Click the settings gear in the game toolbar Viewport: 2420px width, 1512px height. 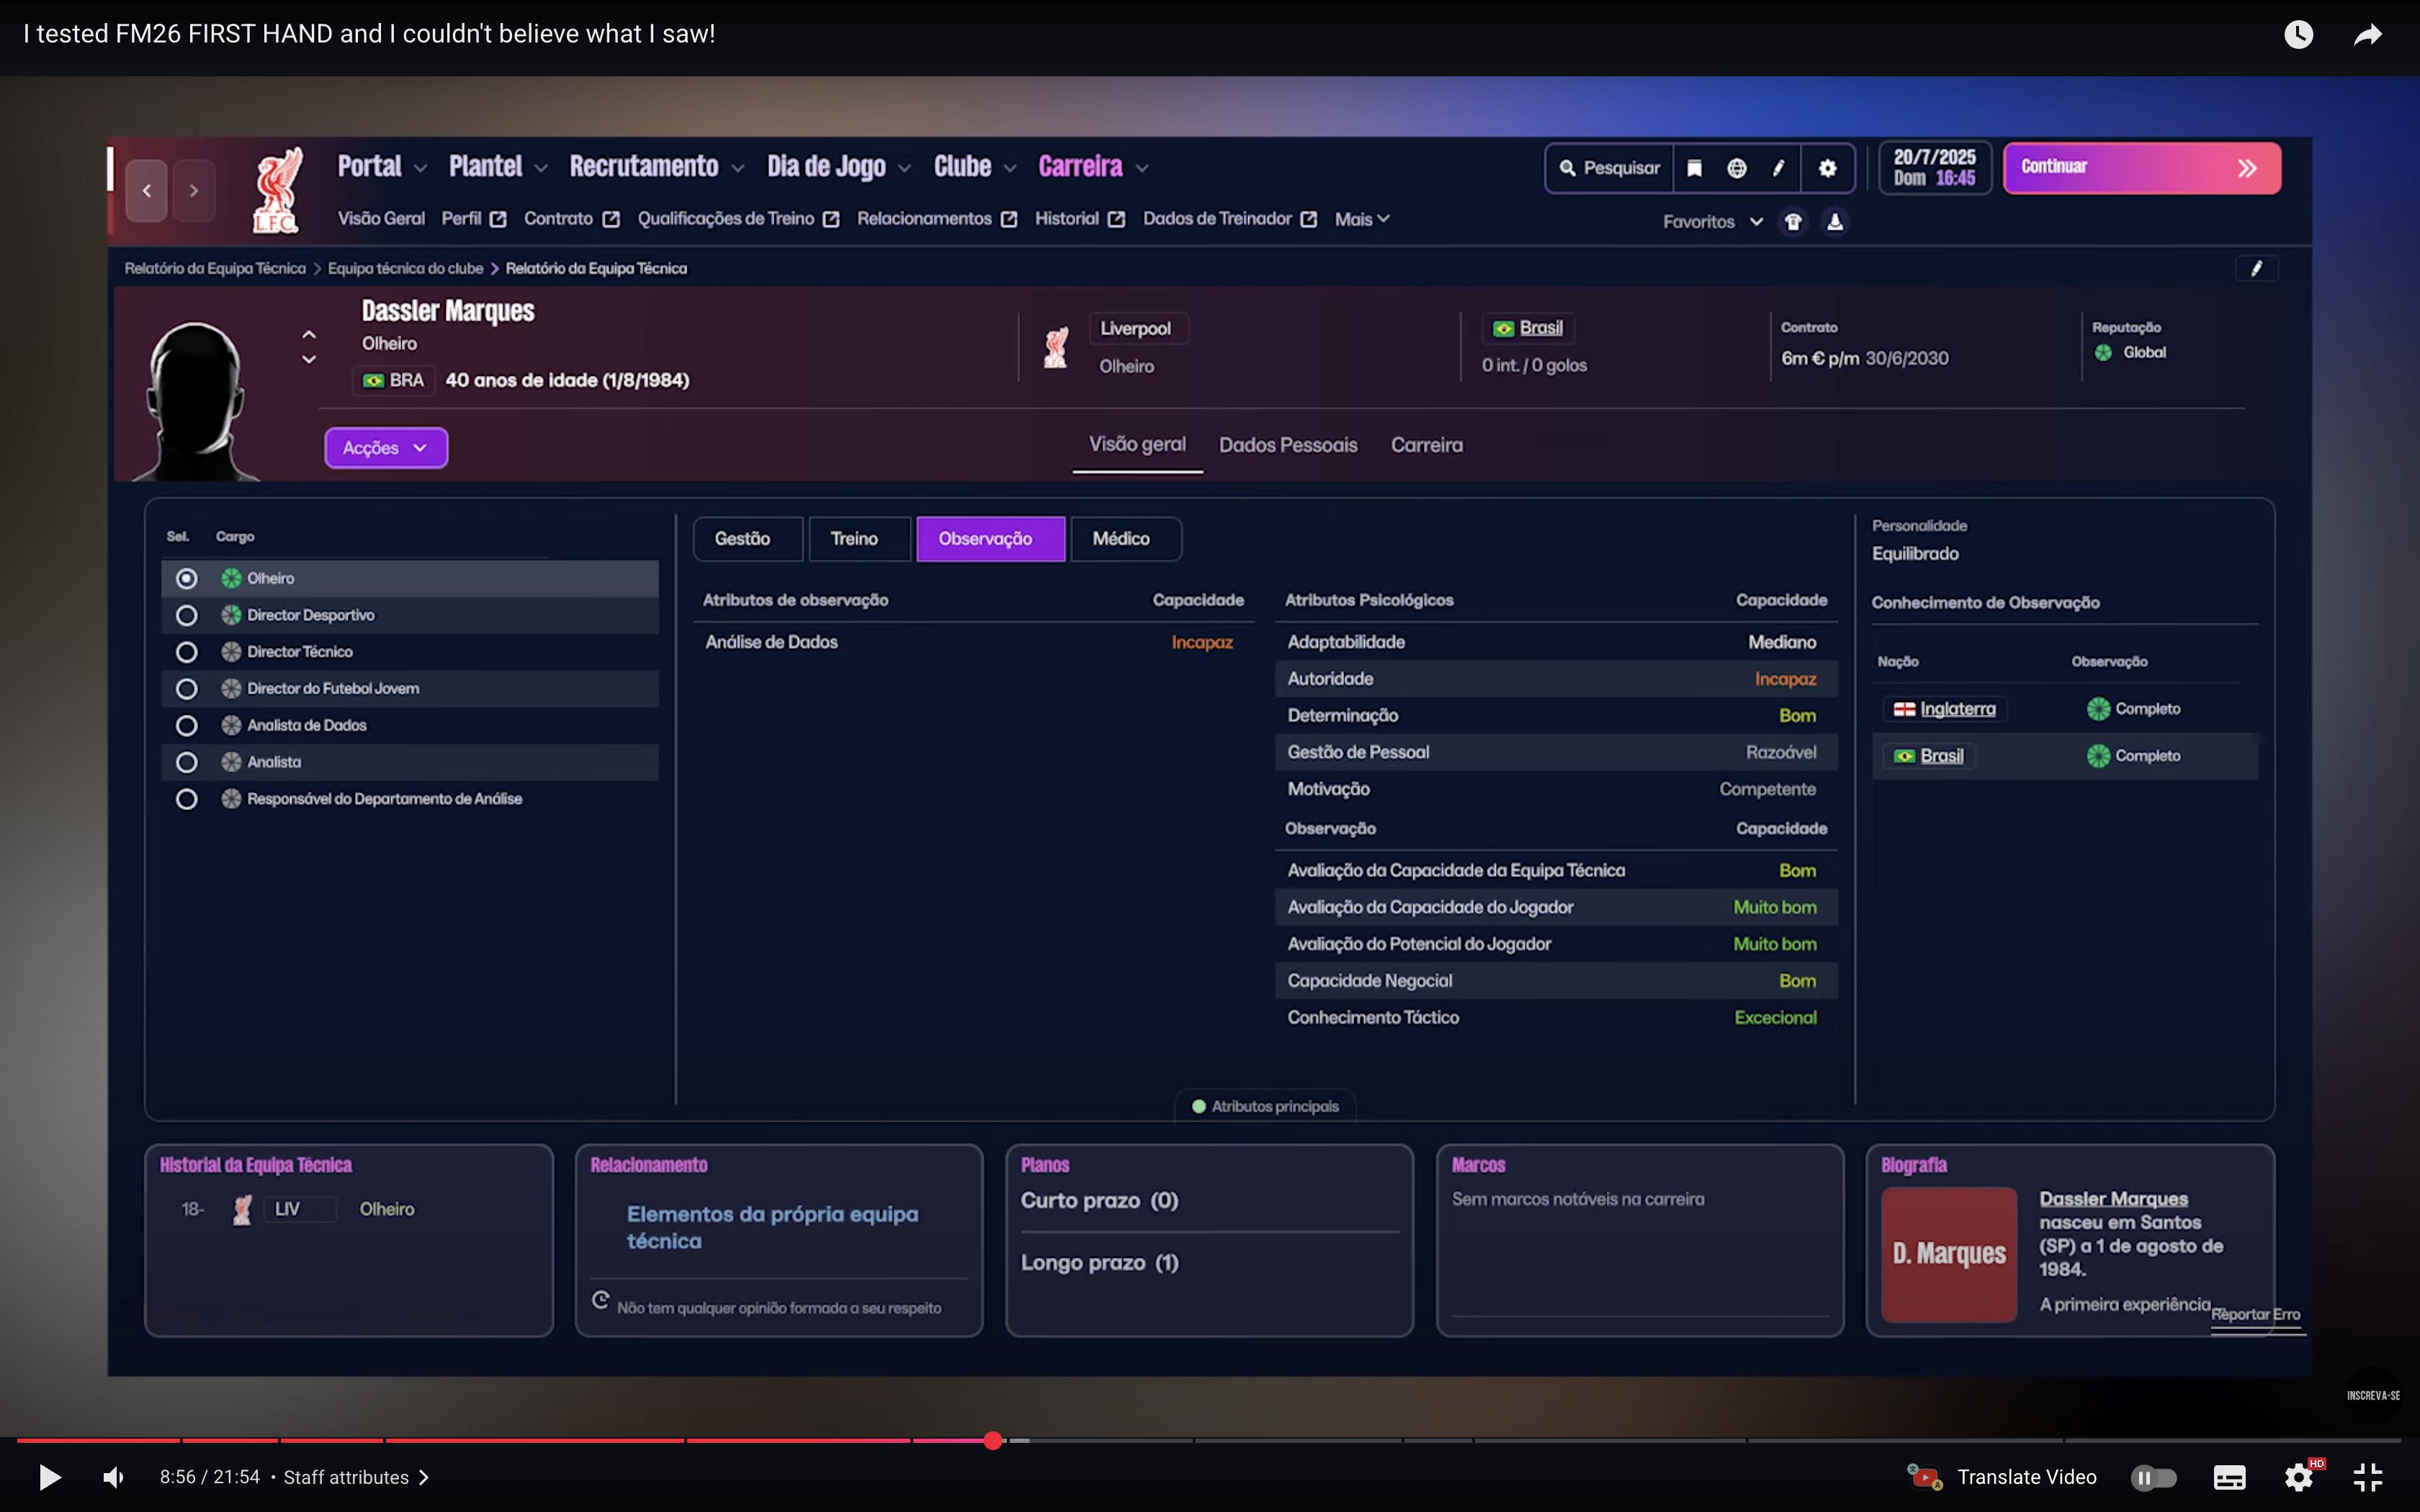(1827, 168)
